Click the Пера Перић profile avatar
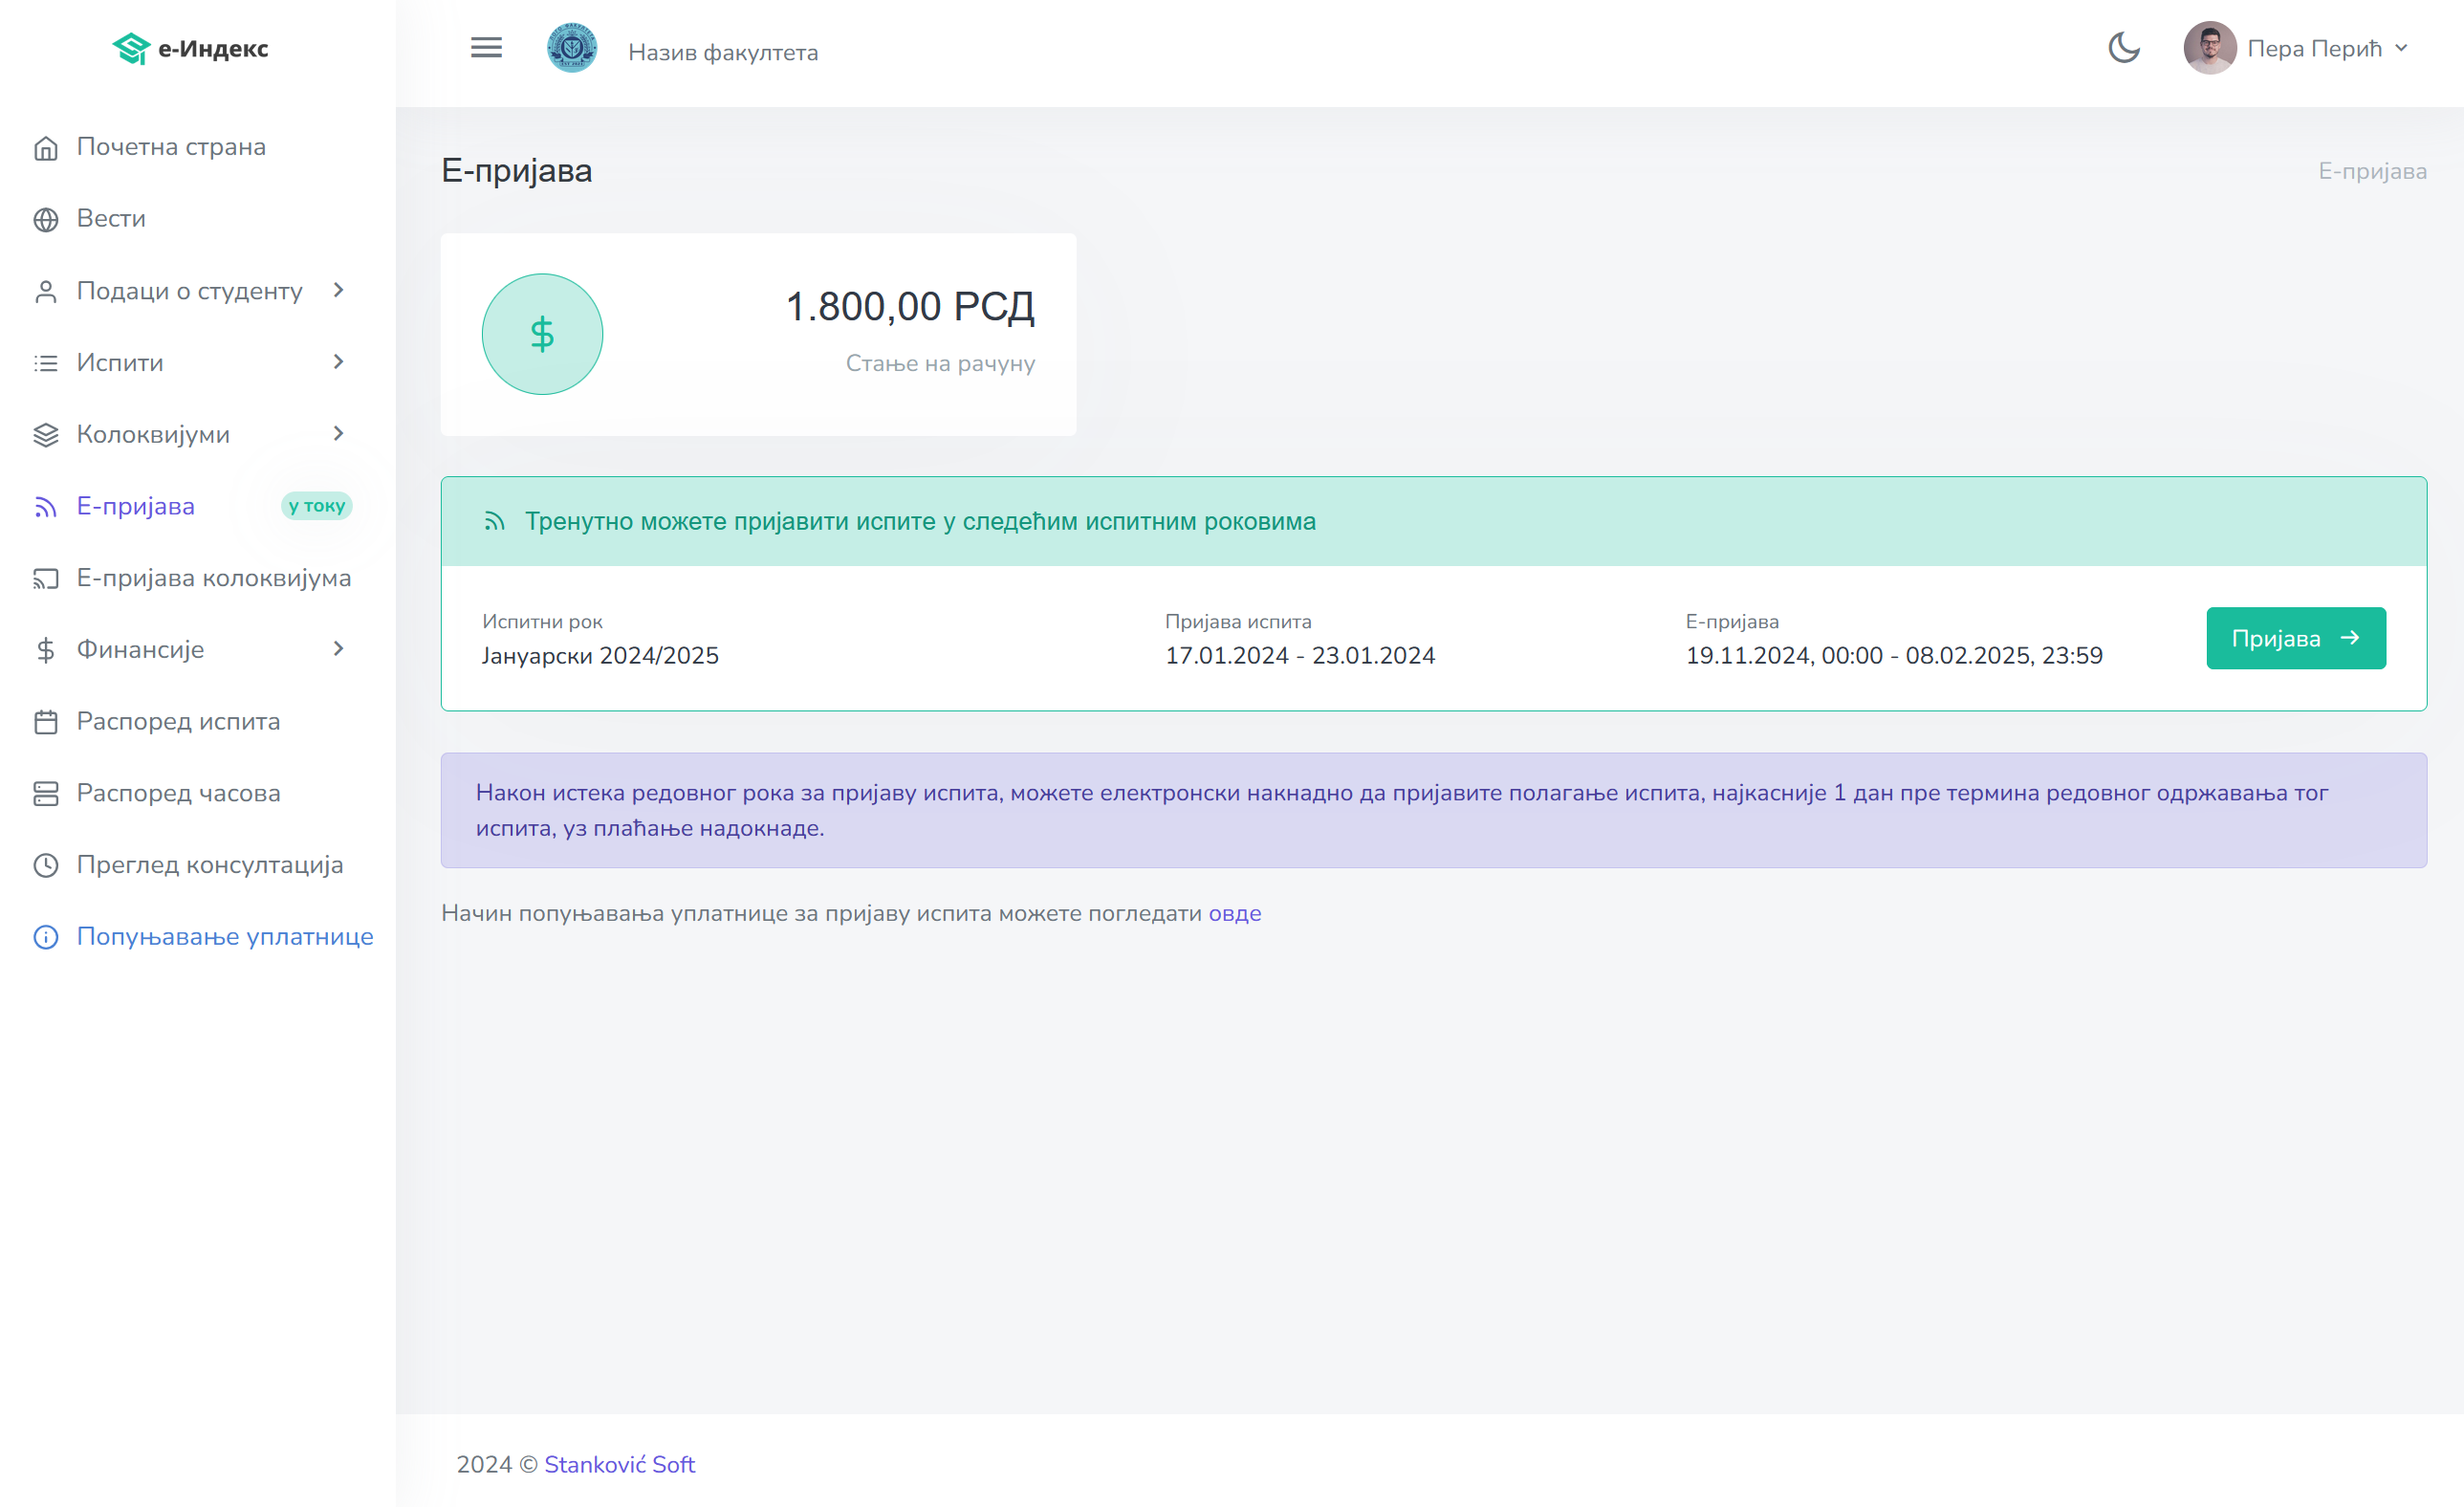The image size is (2464, 1507). (x=2209, y=48)
